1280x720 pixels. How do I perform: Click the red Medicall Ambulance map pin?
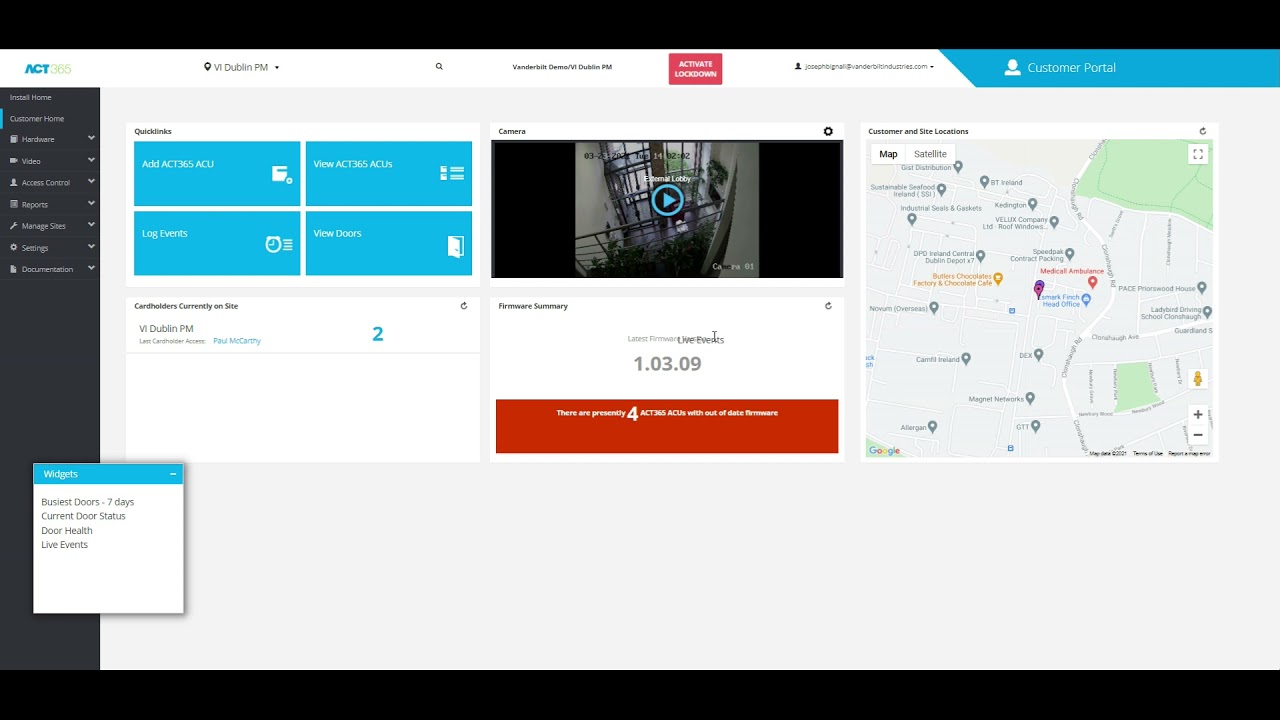[1092, 283]
